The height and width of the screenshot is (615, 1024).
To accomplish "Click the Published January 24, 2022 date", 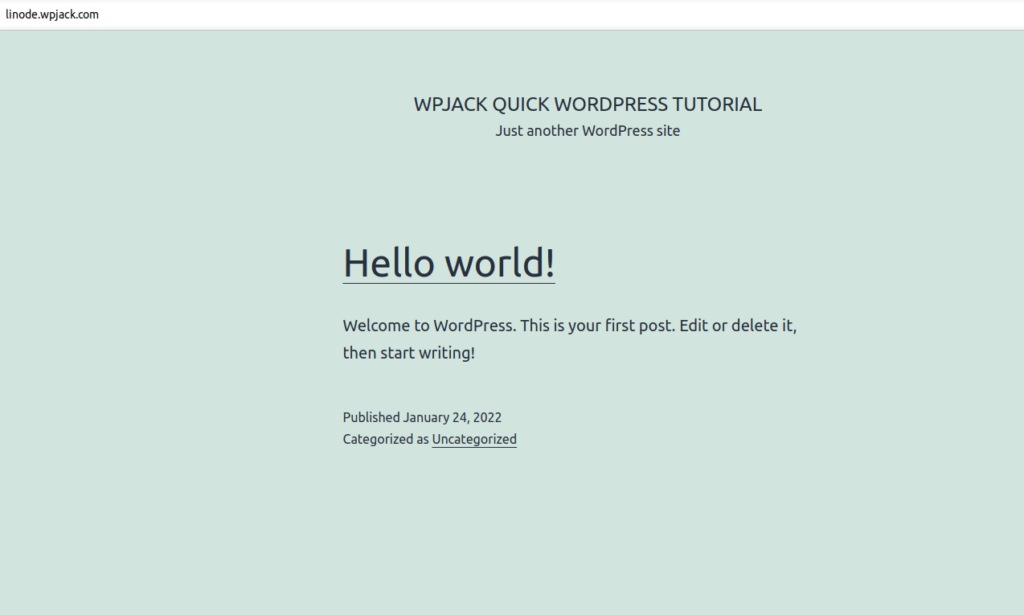I will pos(422,417).
